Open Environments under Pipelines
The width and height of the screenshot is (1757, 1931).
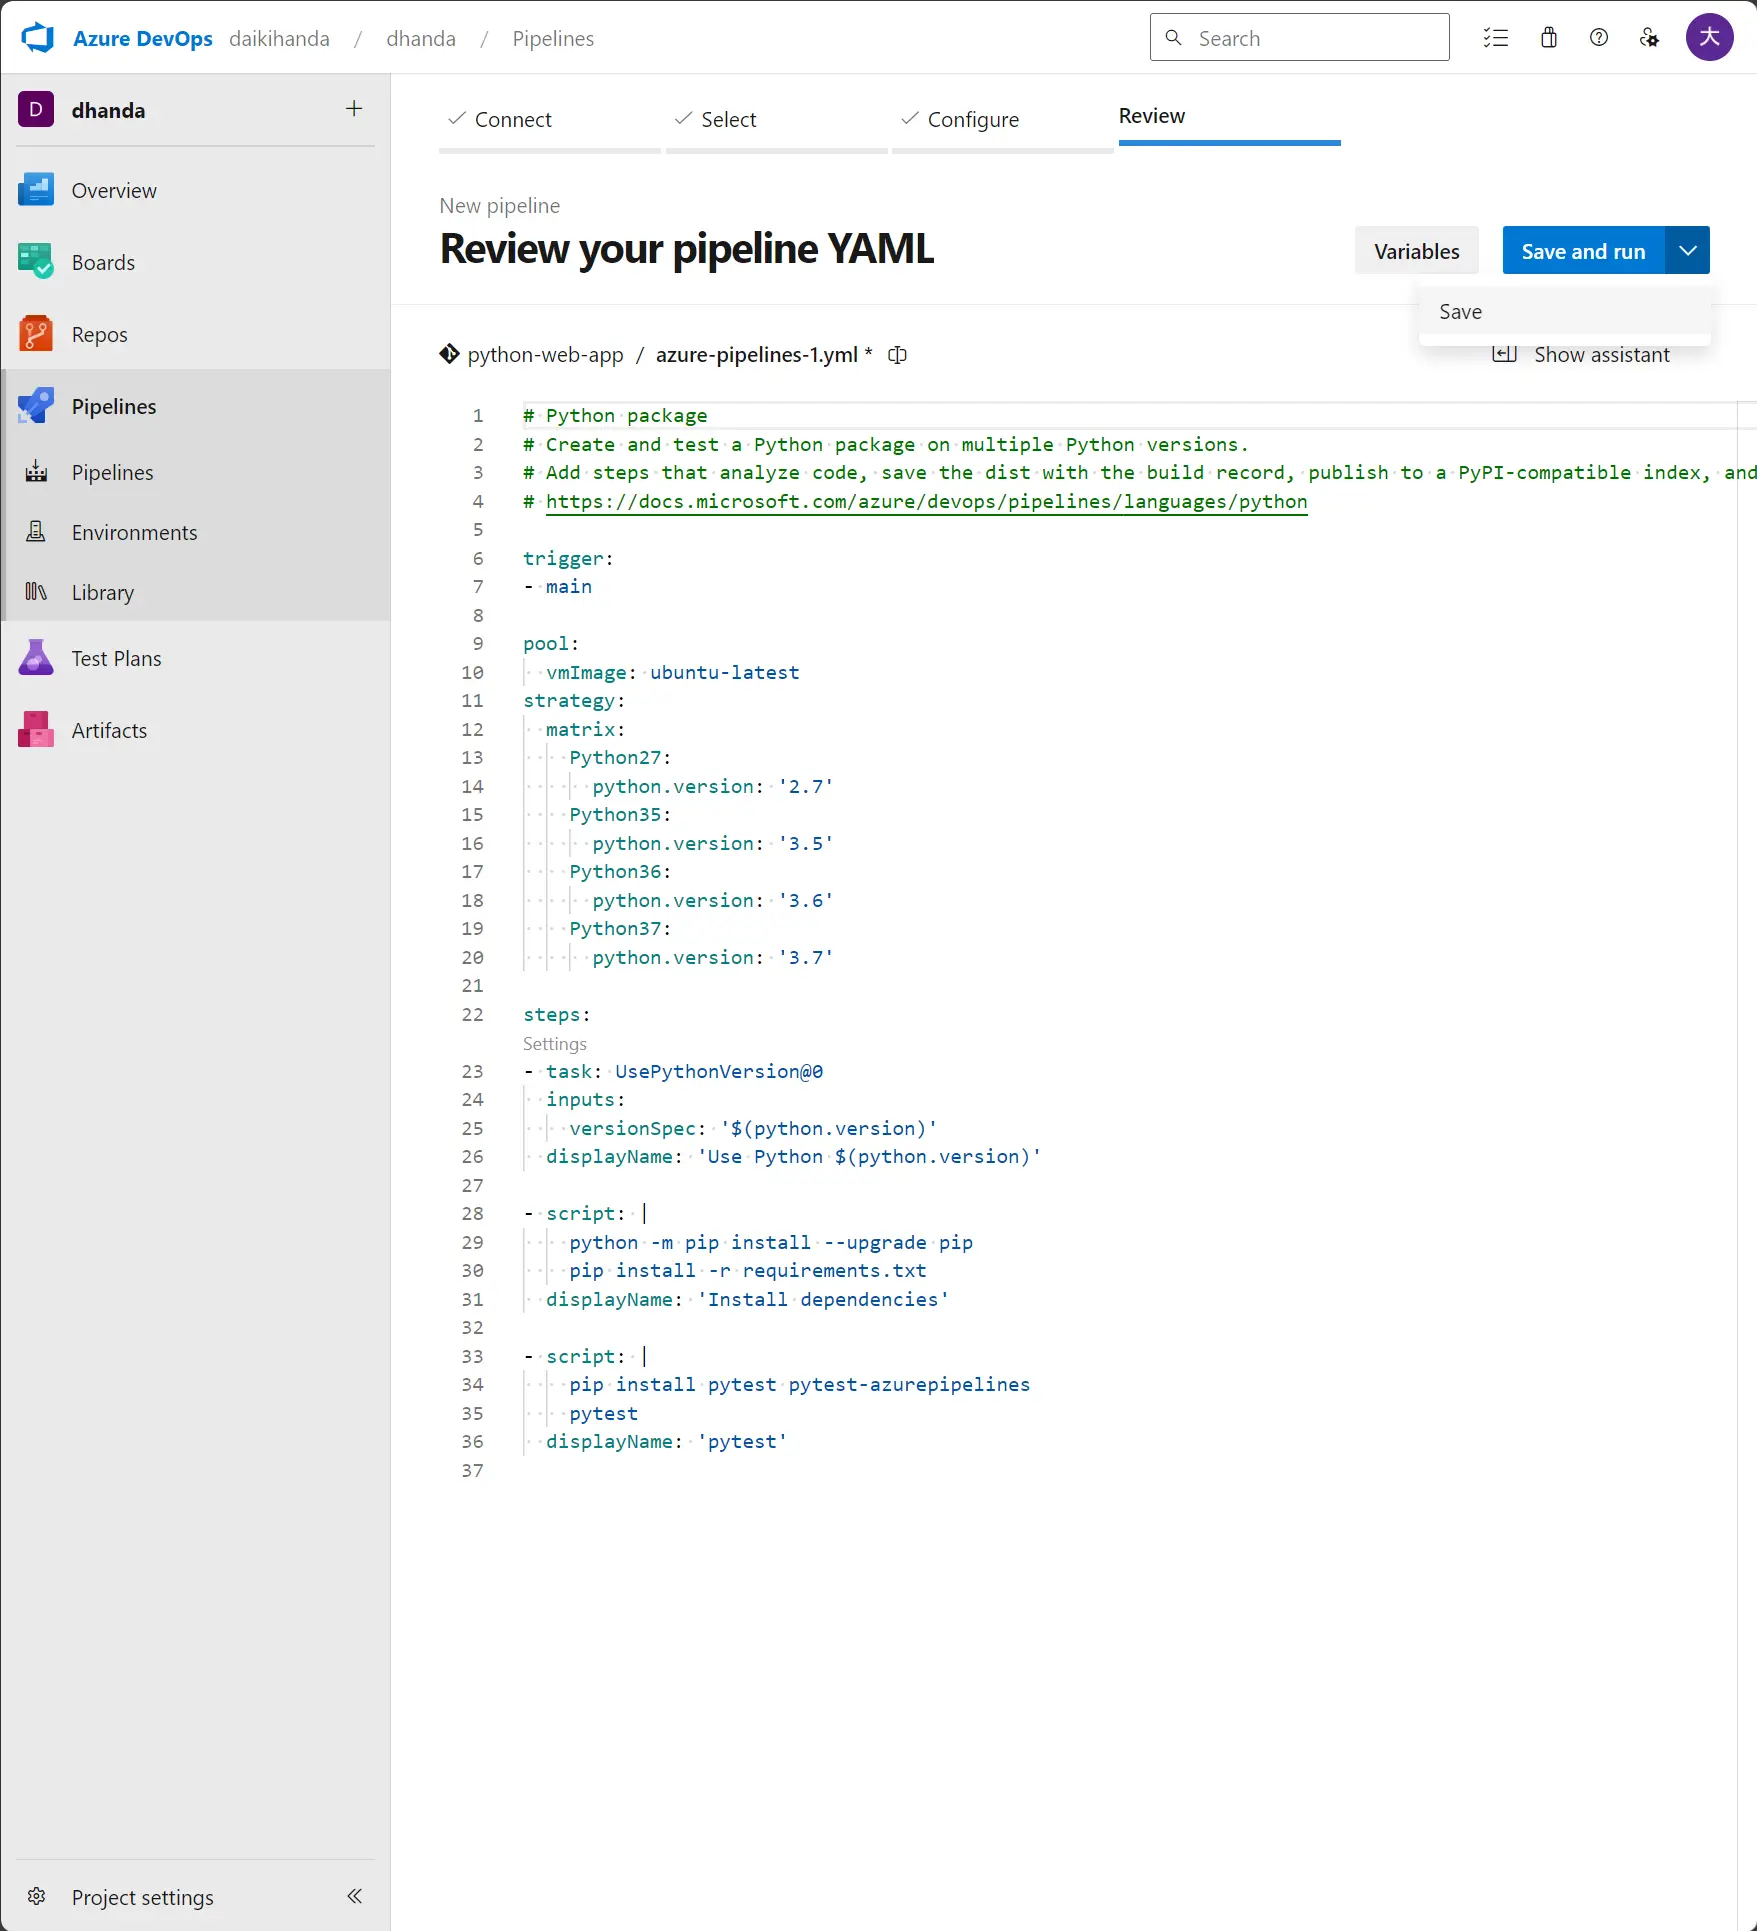point(196,532)
